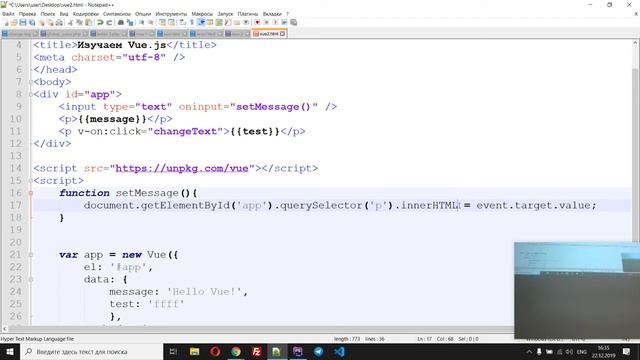Viewport: 640px width, 360px height.
Task: Start macro recording with red button
Action: coord(257,22)
